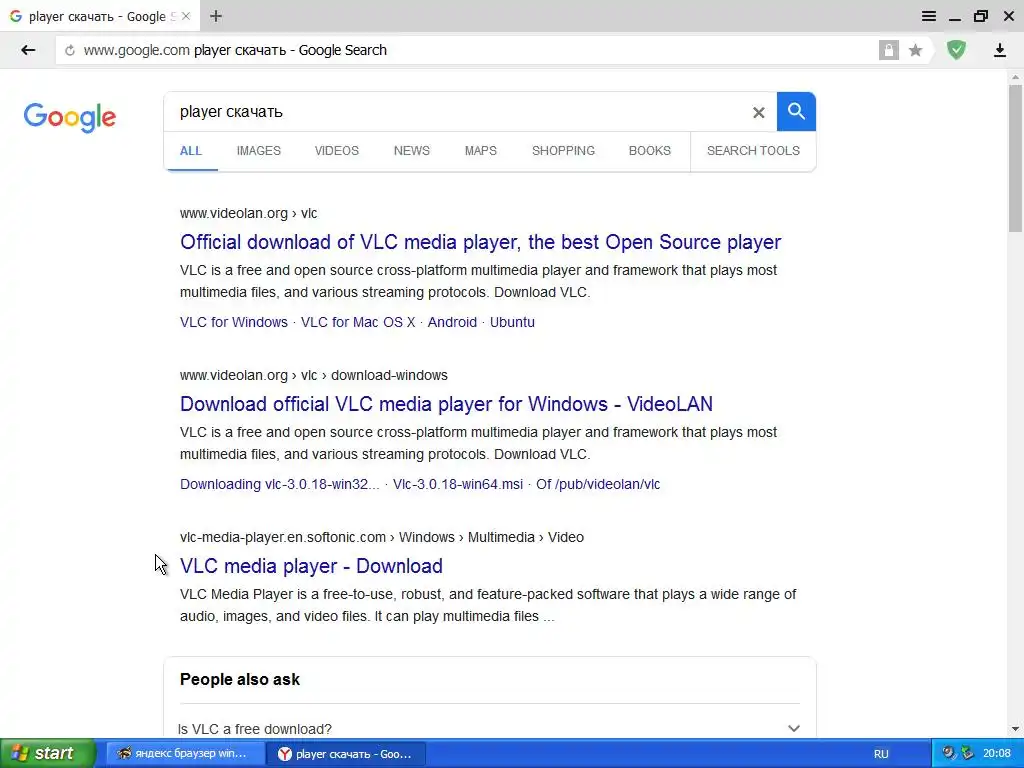Click the browser address bar text
This screenshot has width=1024, height=768.
click(x=235, y=50)
